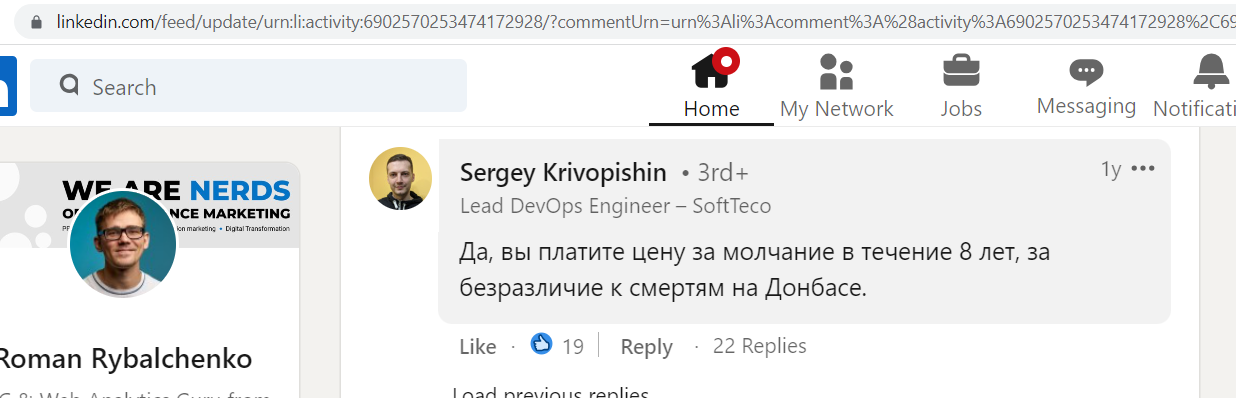1236x398 pixels.
Task: Open the Home feed icon
Action: (713, 72)
